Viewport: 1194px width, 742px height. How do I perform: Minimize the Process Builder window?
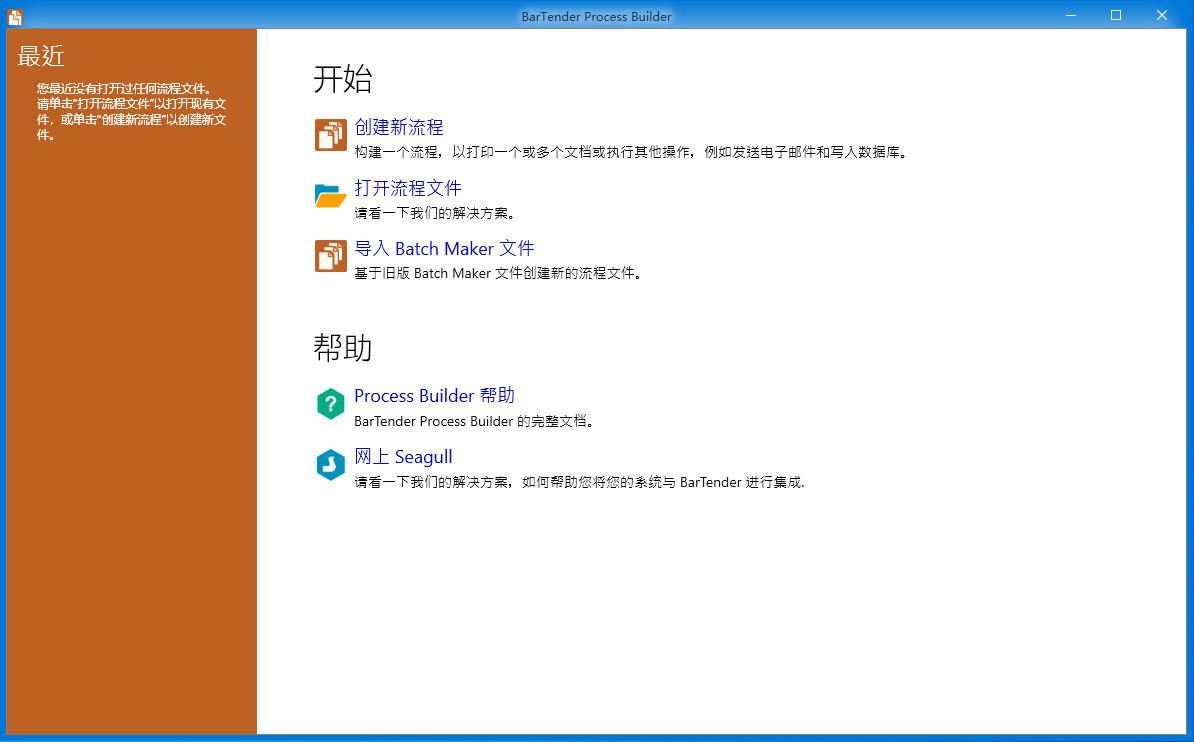[1070, 15]
